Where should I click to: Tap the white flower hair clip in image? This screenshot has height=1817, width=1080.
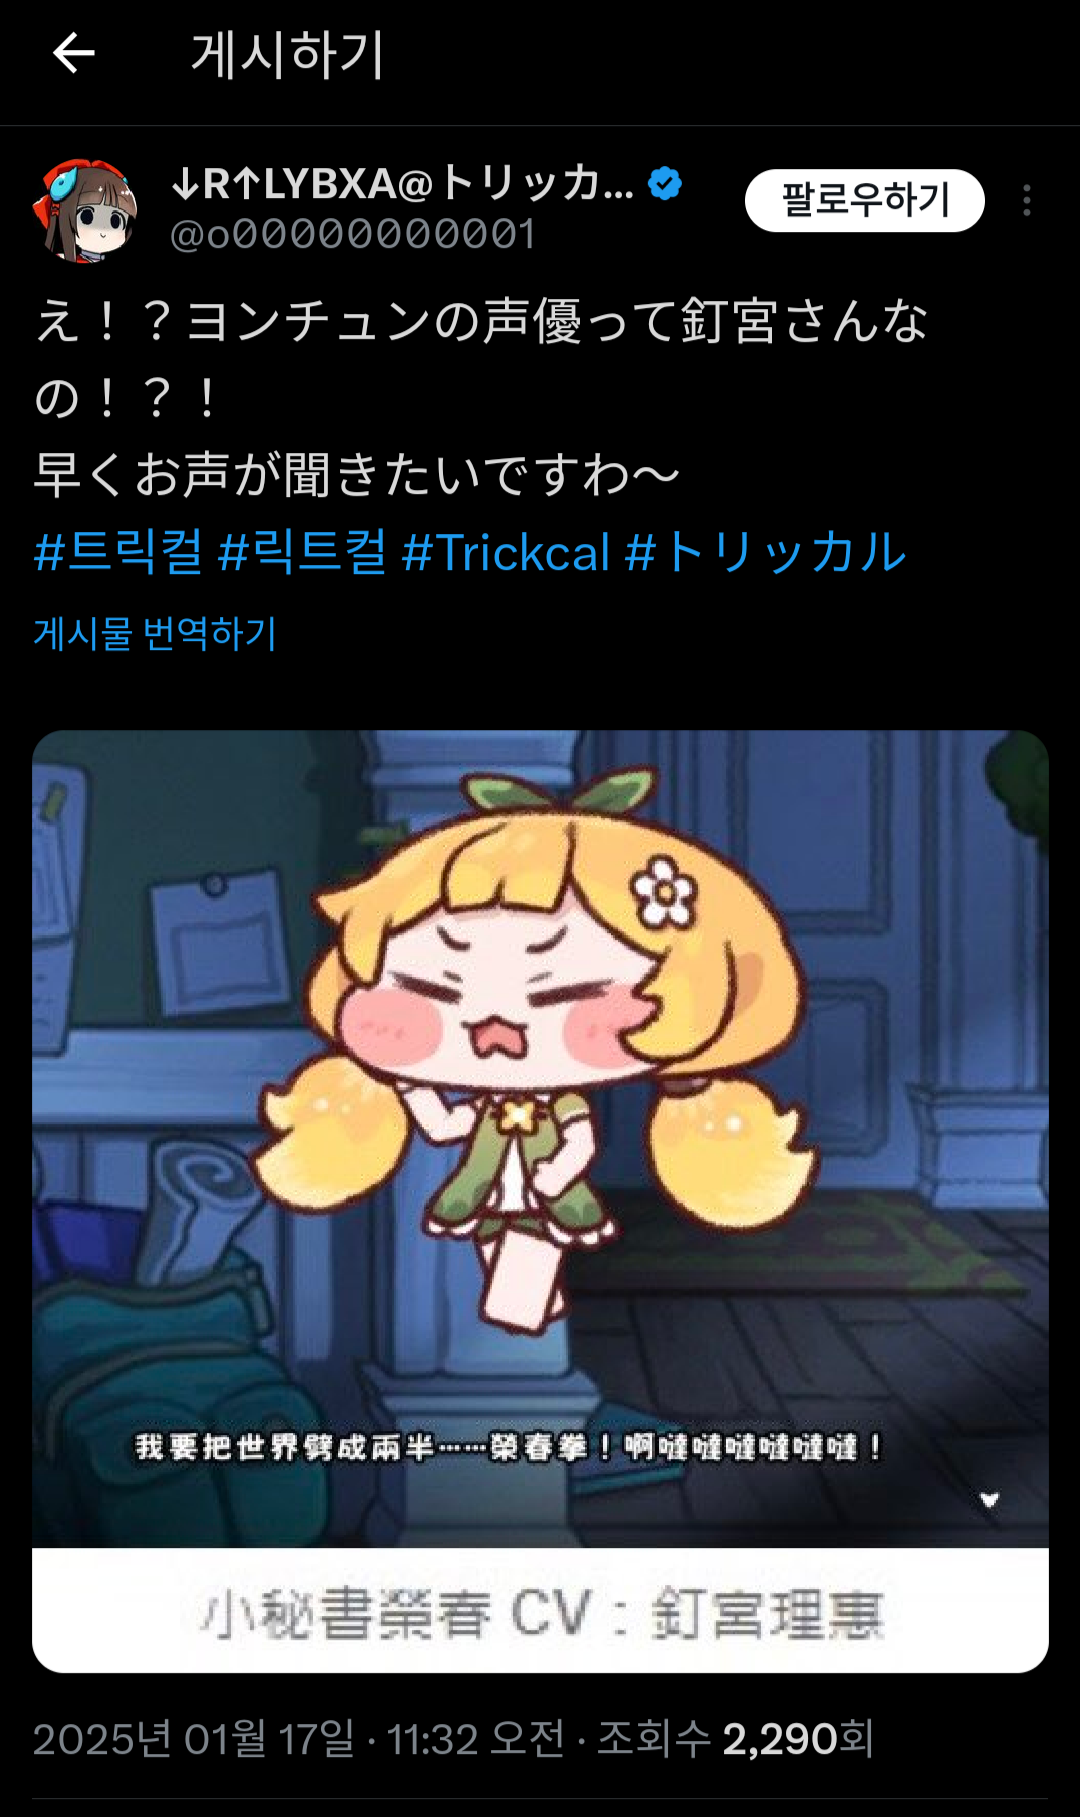click(663, 891)
